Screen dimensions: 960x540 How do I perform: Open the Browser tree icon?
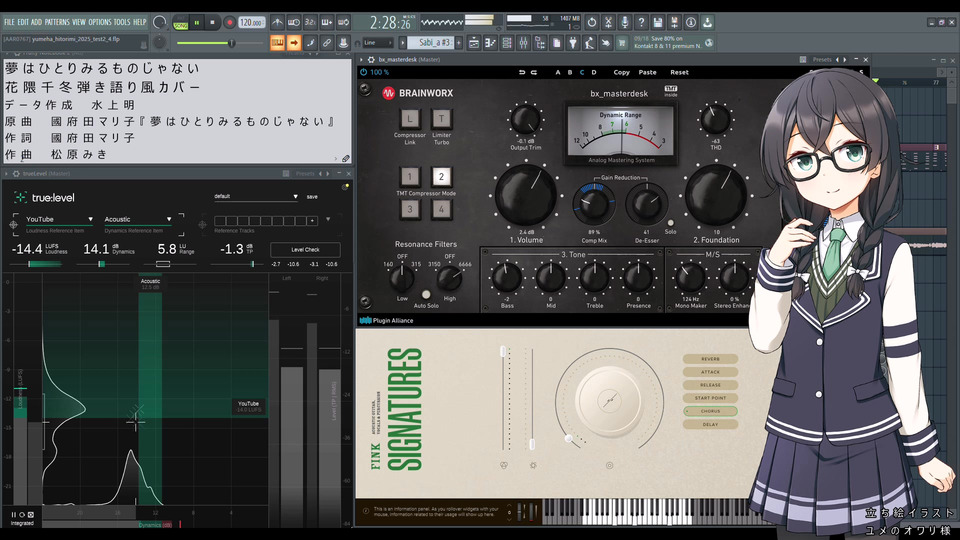[x=540, y=43]
